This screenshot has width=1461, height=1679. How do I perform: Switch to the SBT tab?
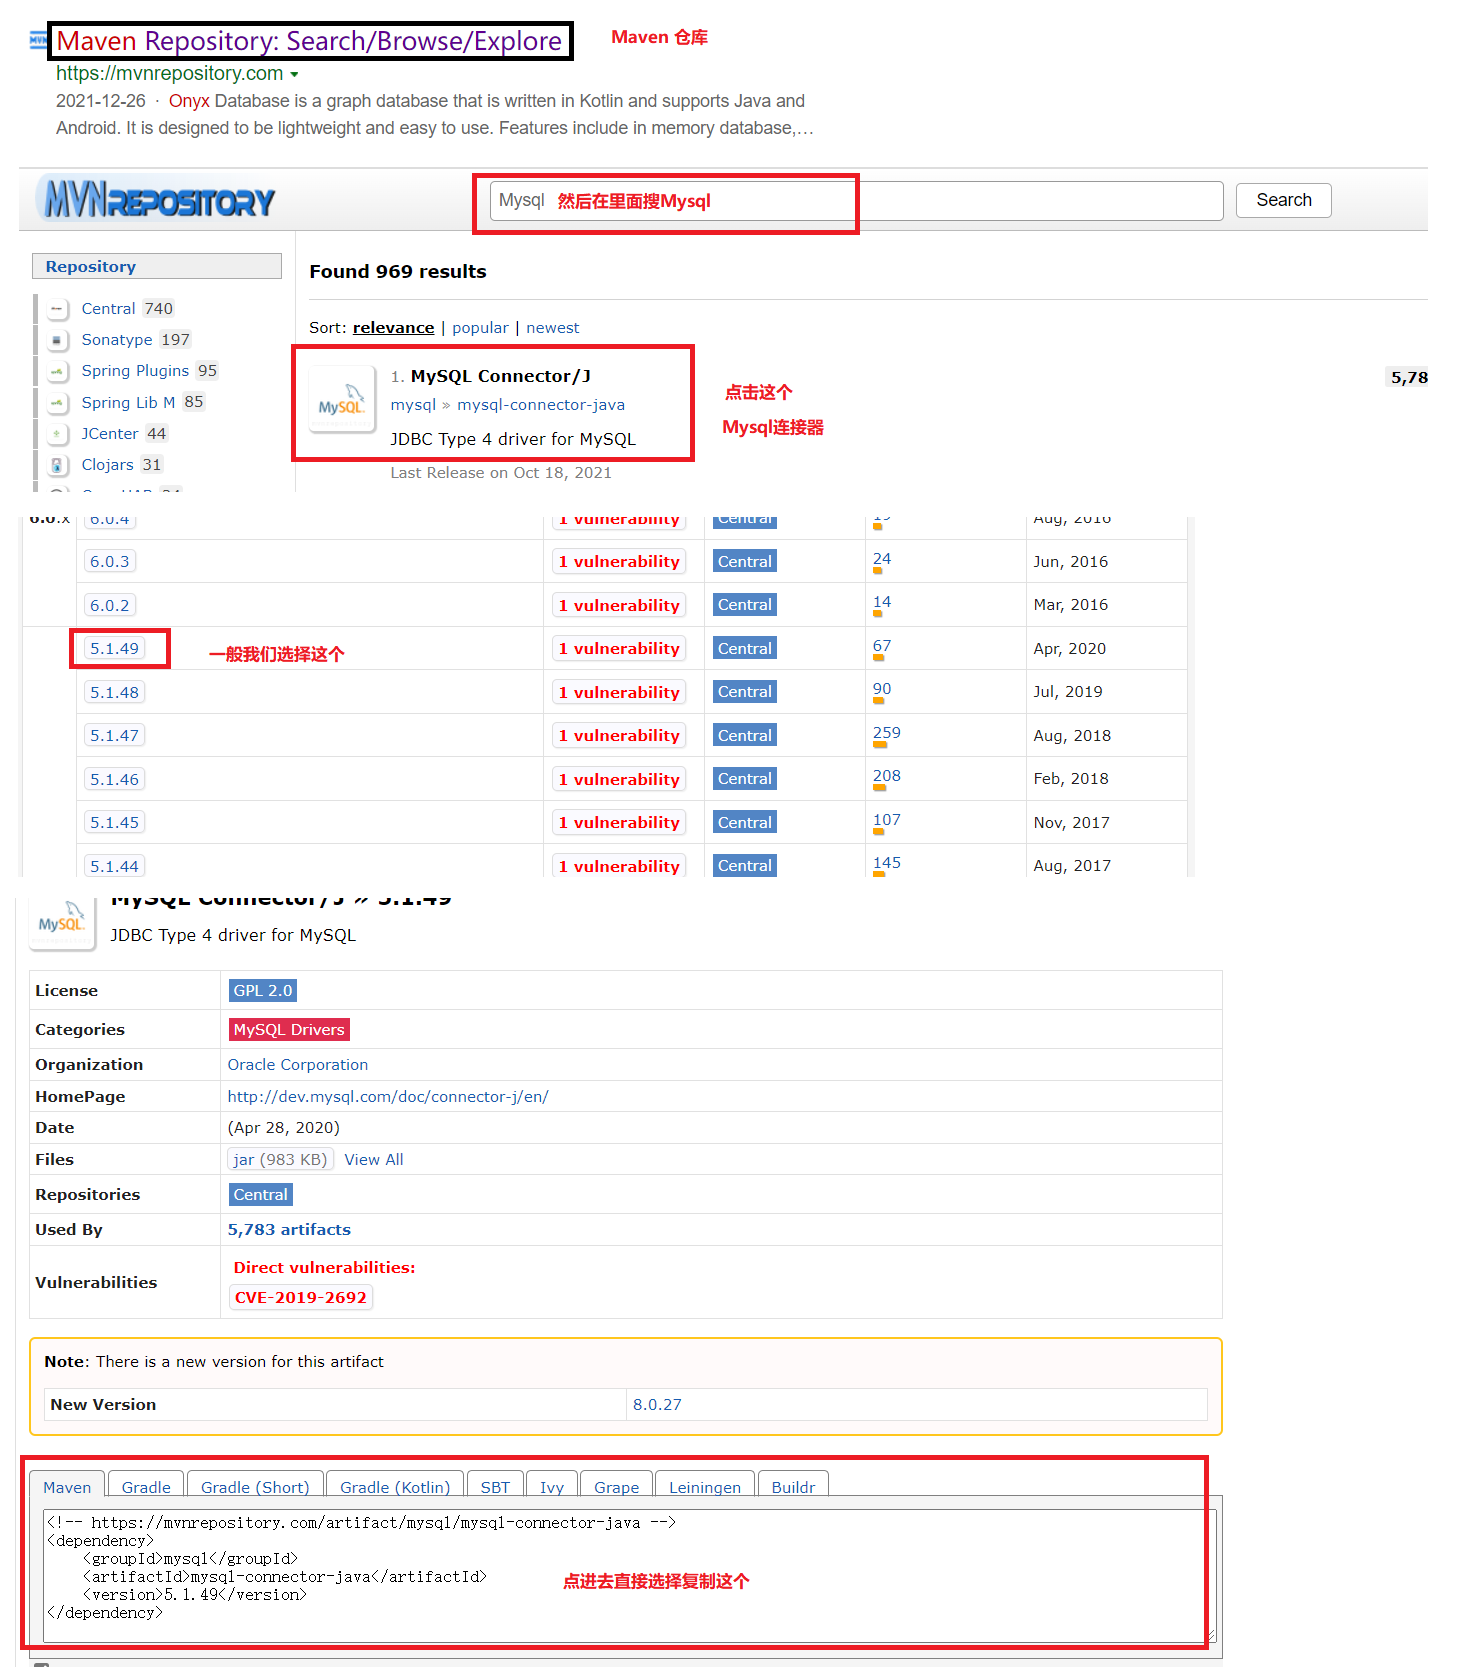[x=495, y=1487]
